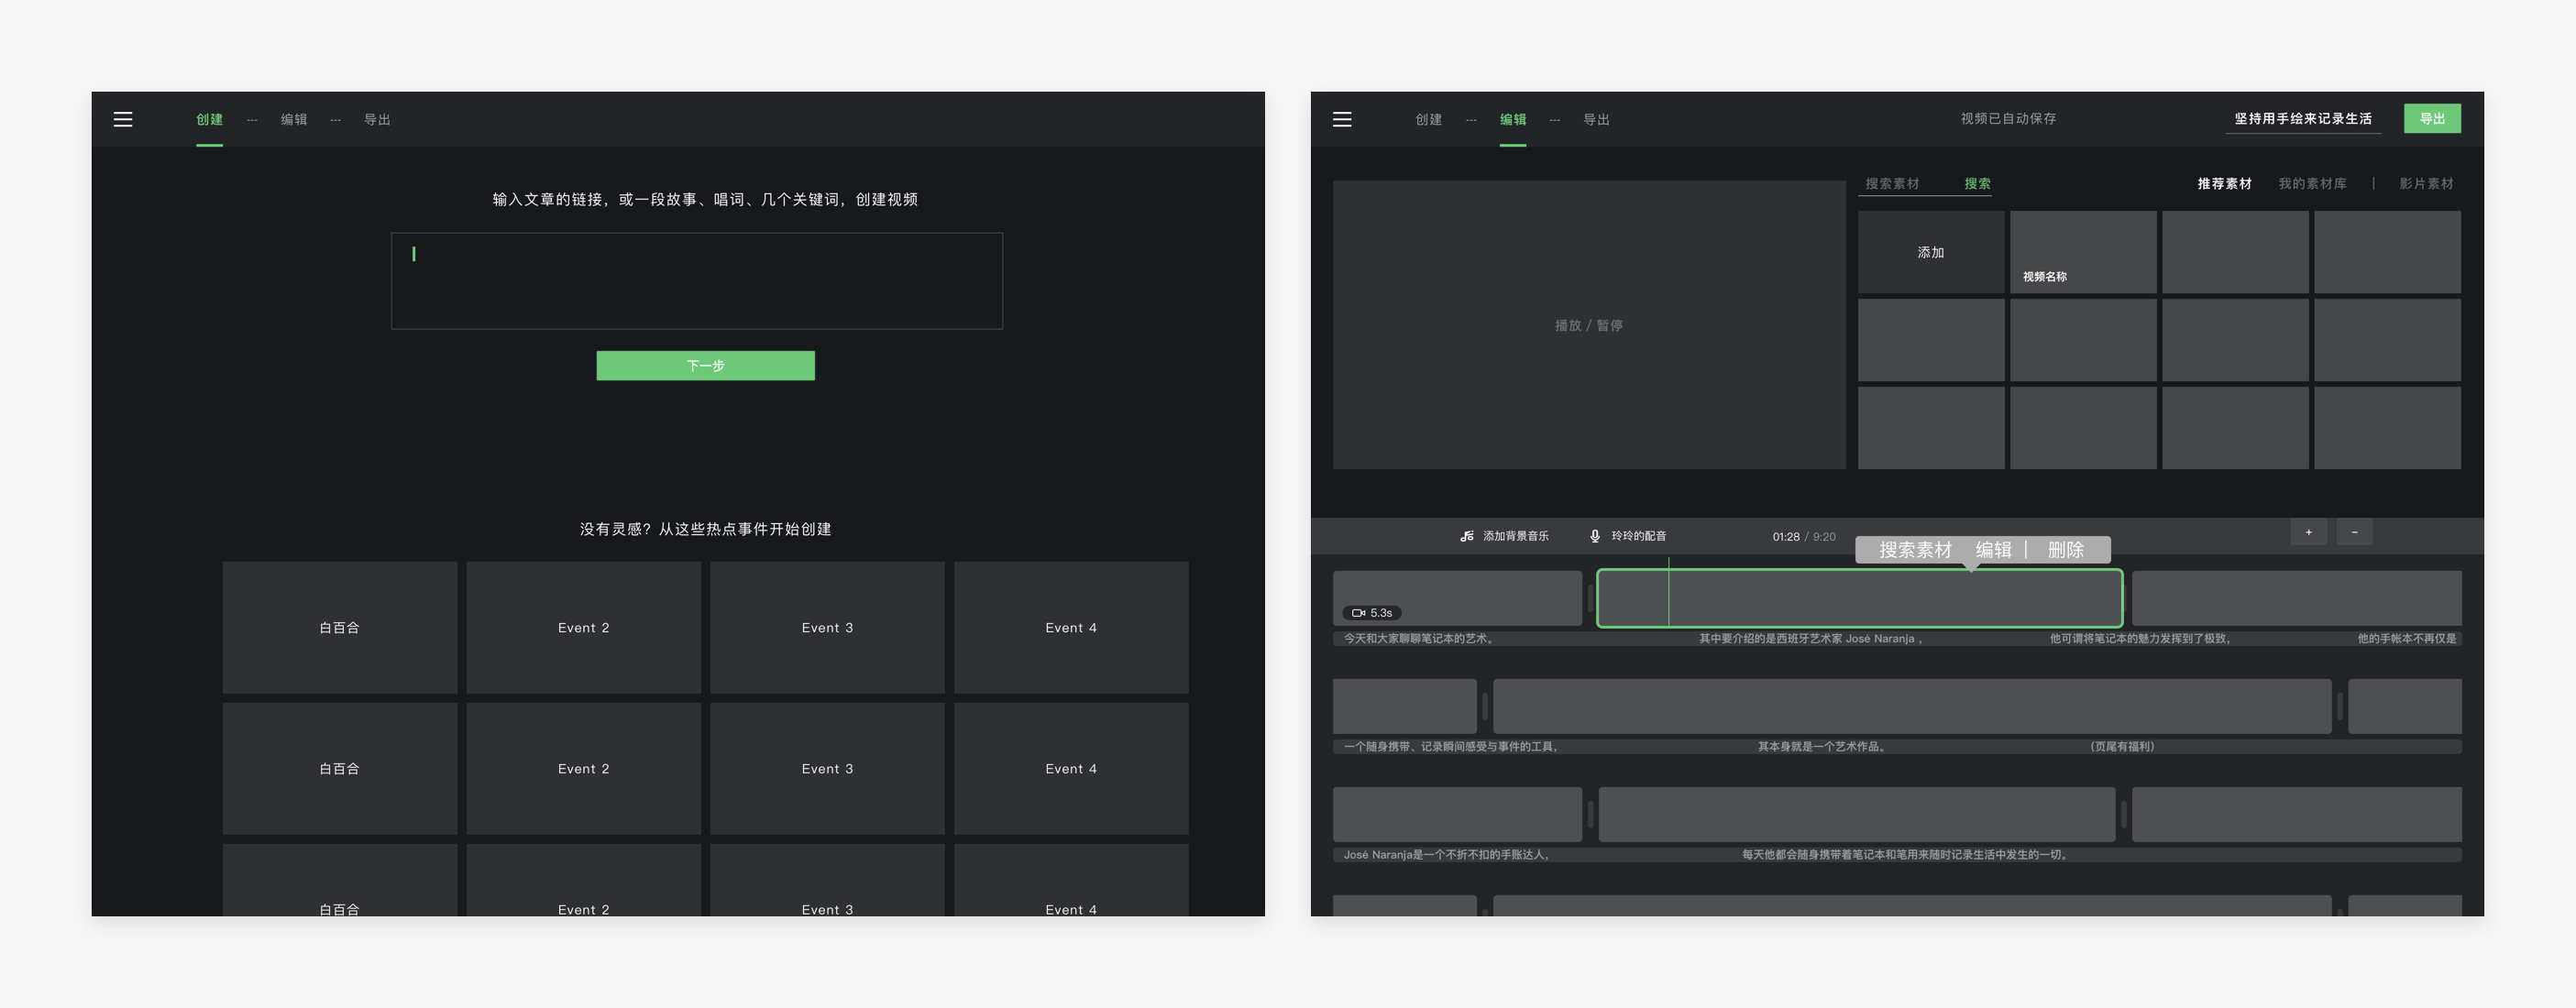
Task: Select the 添加 tile in material grid
Action: [x=1930, y=252]
